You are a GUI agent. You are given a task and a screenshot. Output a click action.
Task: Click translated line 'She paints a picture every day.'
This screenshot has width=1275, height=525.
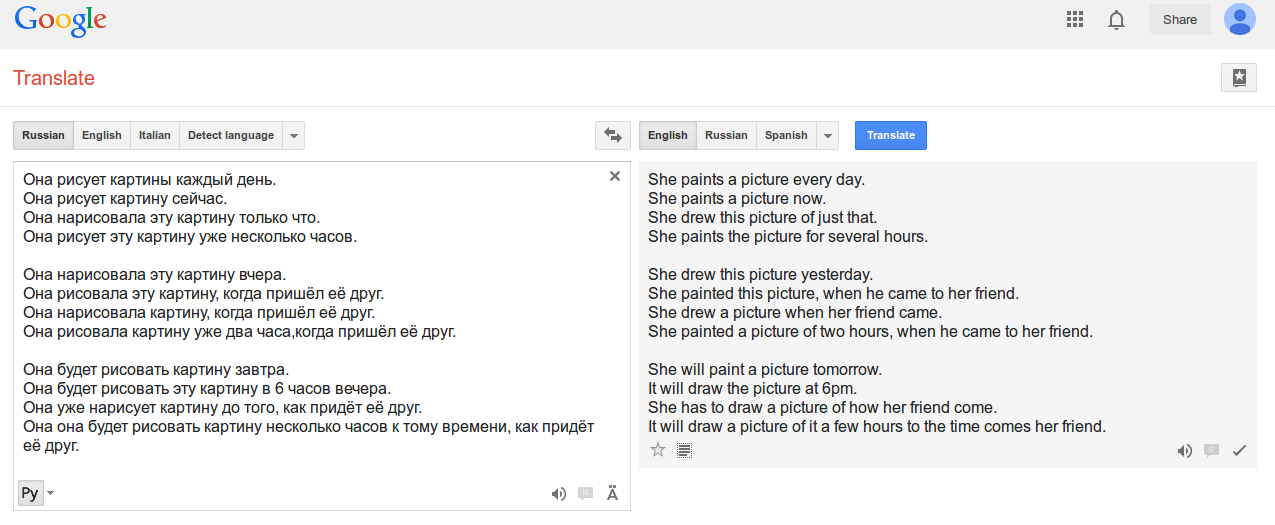pyautogui.click(x=756, y=180)
